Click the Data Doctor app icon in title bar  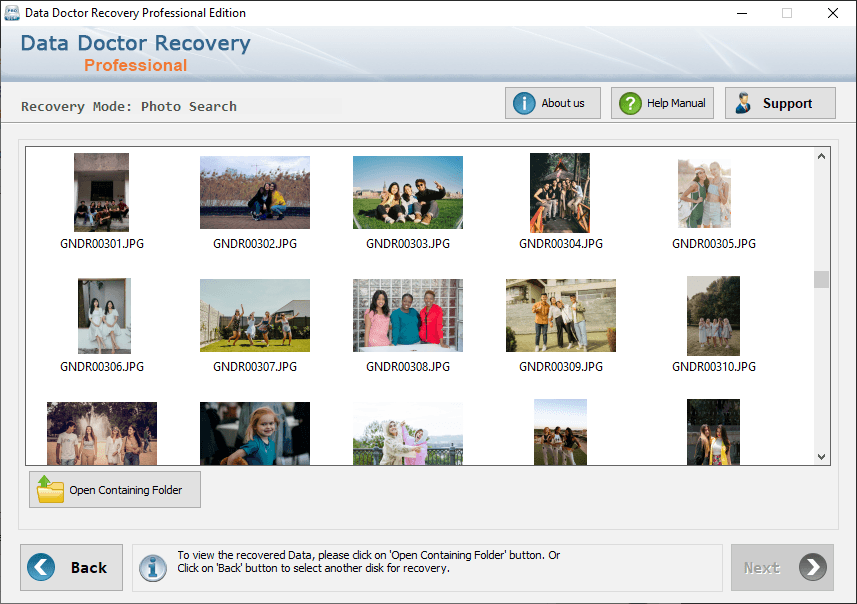(11, 13)
